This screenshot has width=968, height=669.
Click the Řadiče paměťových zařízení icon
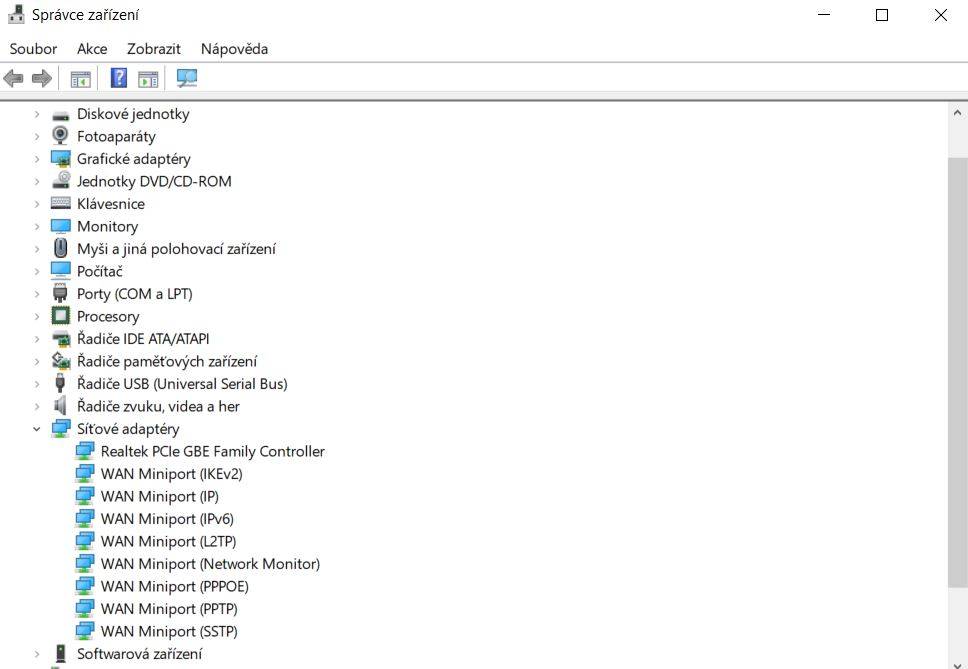pyautogui.click(x=60, y=360)
